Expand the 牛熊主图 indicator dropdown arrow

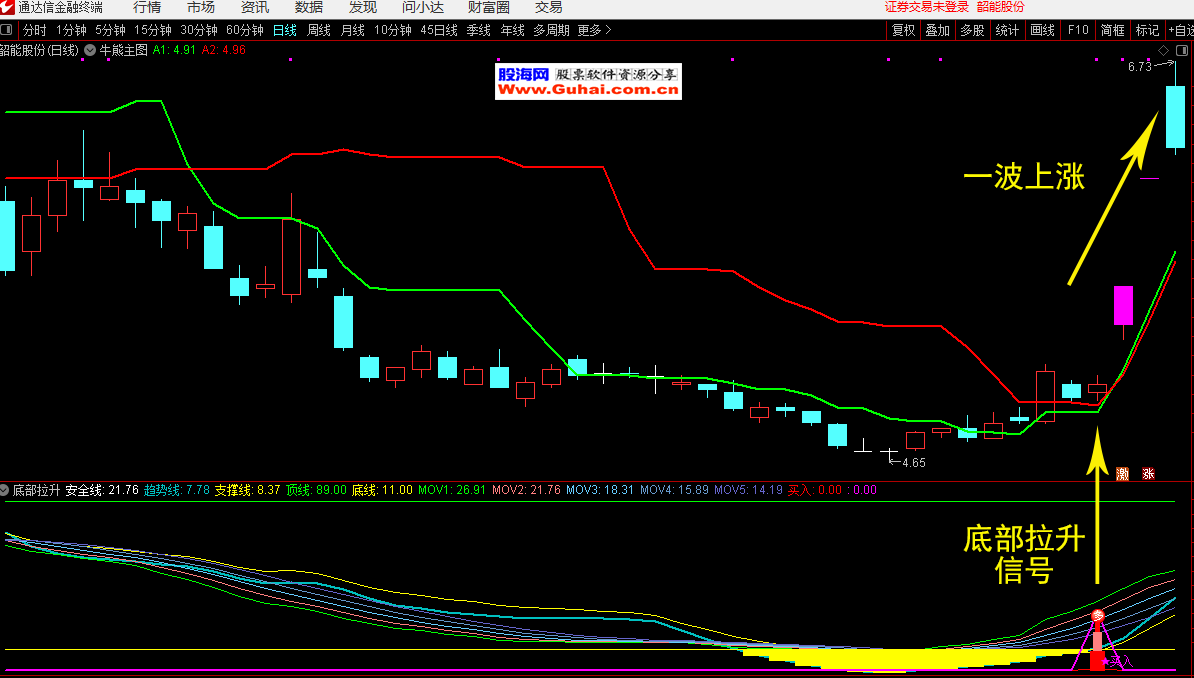tap(90, 49)
